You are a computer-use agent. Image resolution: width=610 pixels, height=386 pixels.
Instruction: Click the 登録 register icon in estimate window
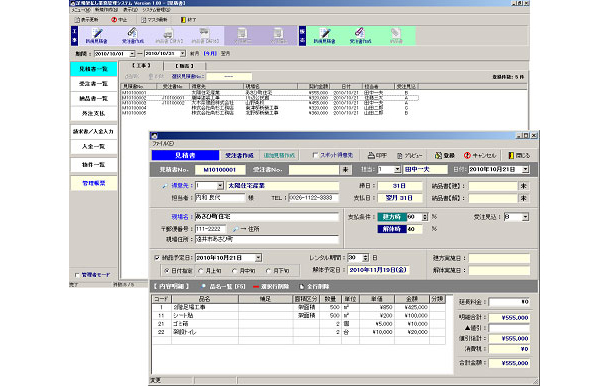pyautogui.click(x=438, y=155)
